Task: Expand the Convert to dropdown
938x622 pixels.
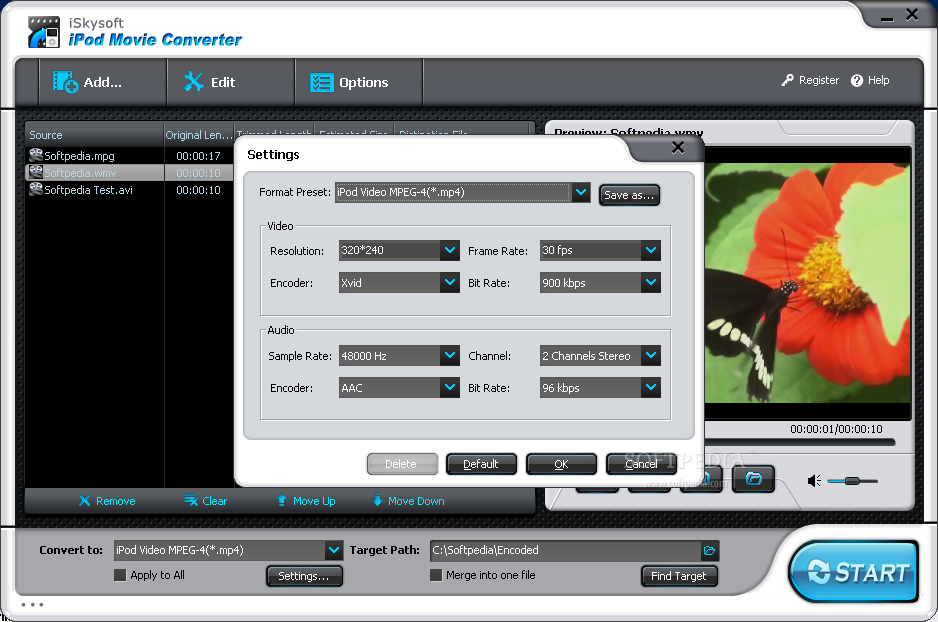Action: tap(334, 550)
